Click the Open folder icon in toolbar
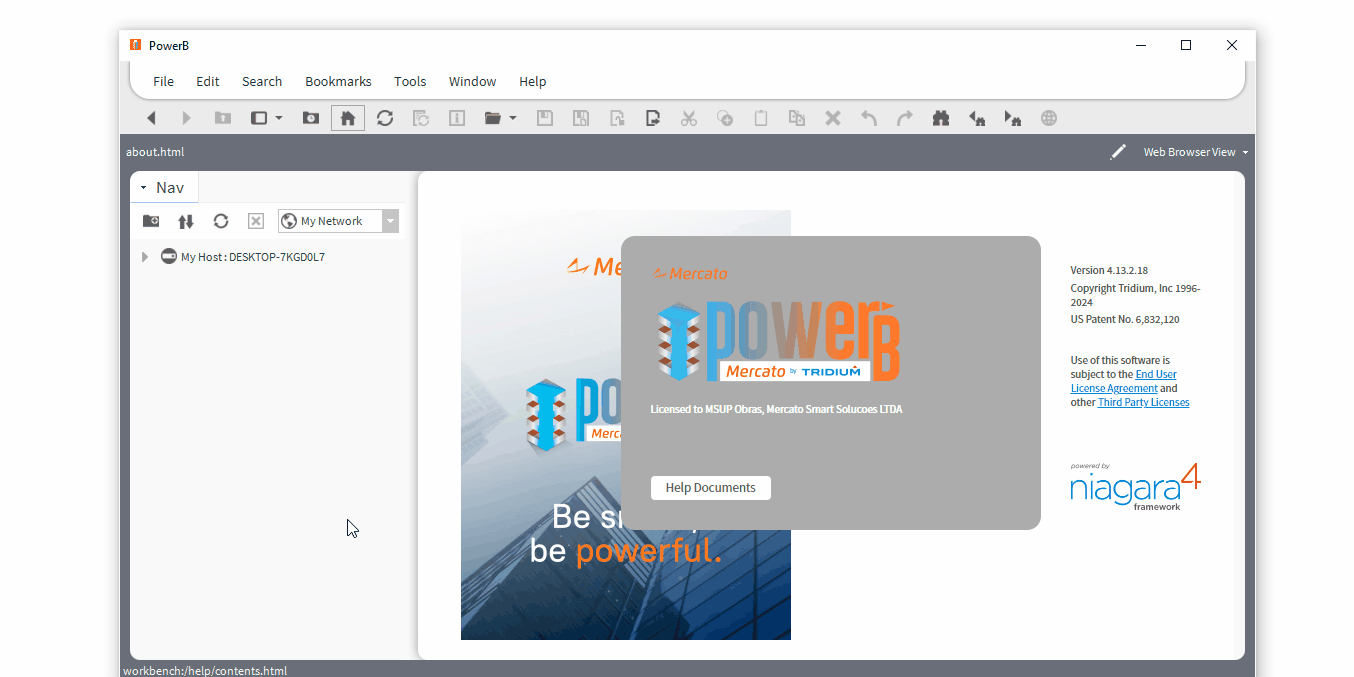The height and width of the screenshot is (677, 1354). pos(493,118)
